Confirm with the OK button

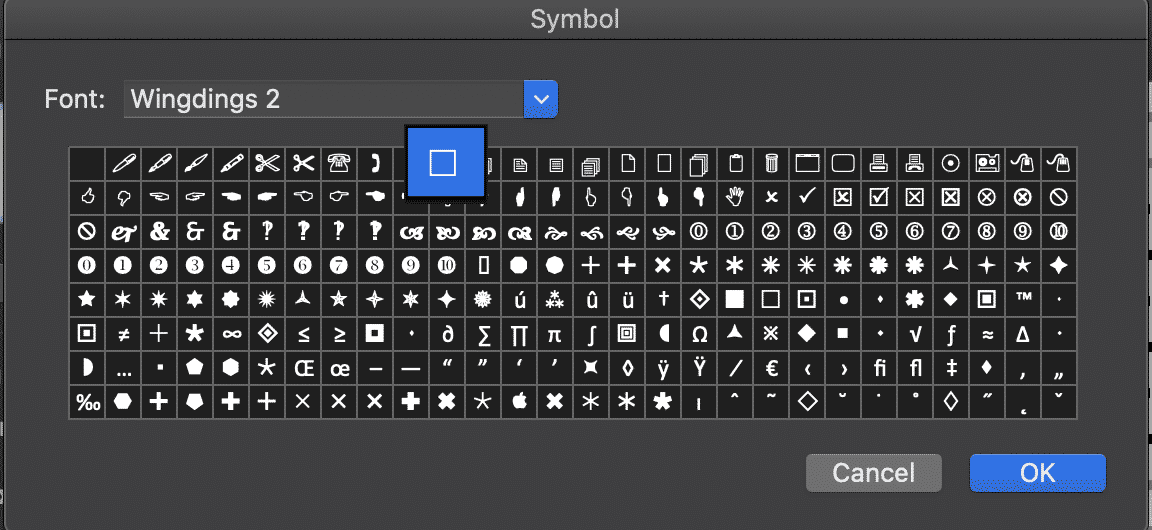[x=1037, y=472]
